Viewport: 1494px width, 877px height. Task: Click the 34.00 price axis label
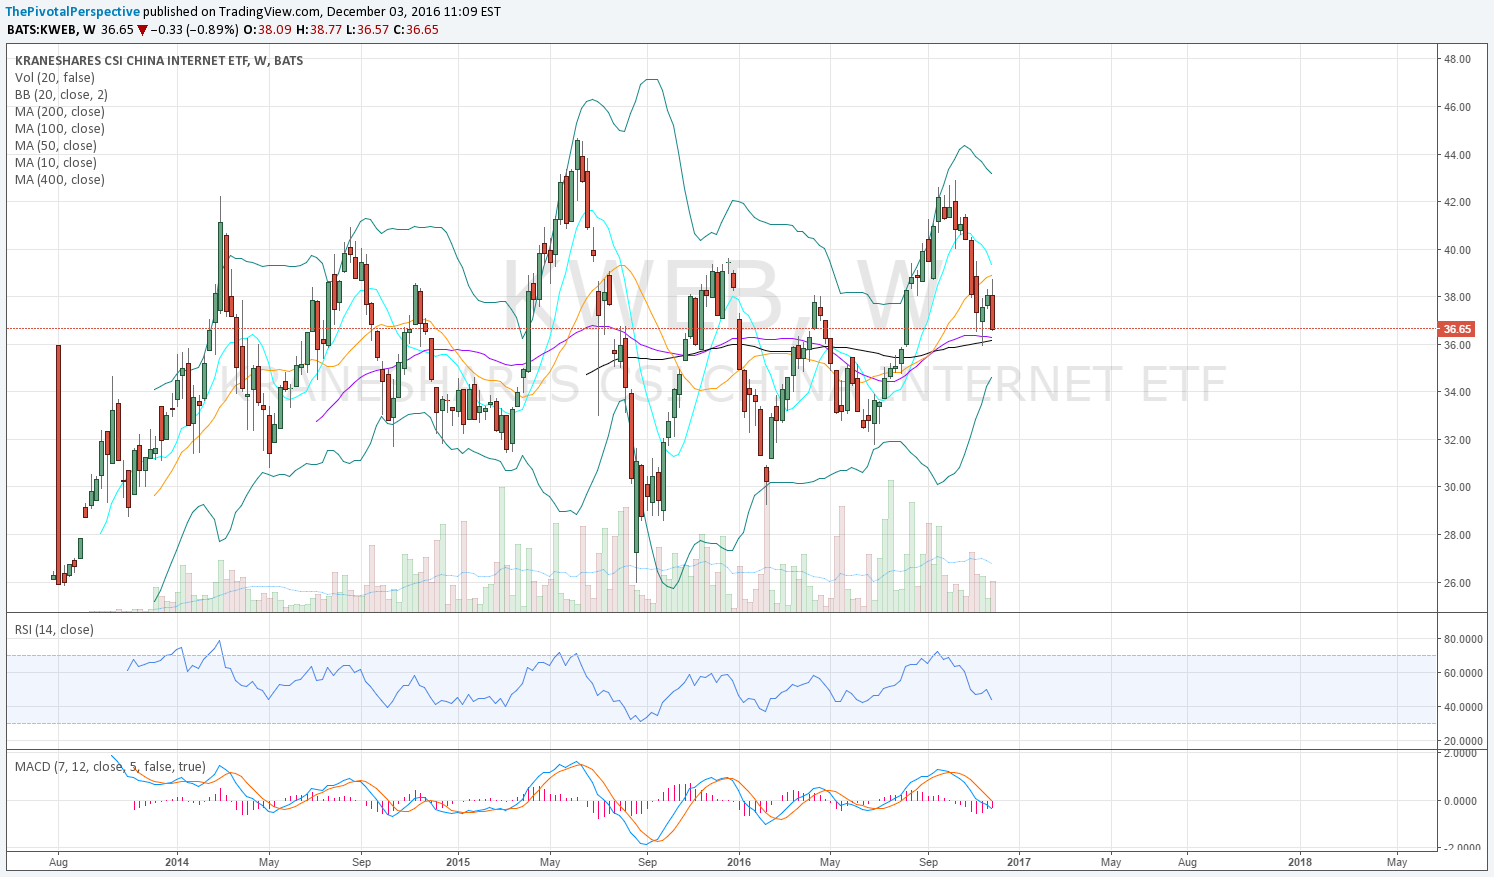pos(1457,392)
